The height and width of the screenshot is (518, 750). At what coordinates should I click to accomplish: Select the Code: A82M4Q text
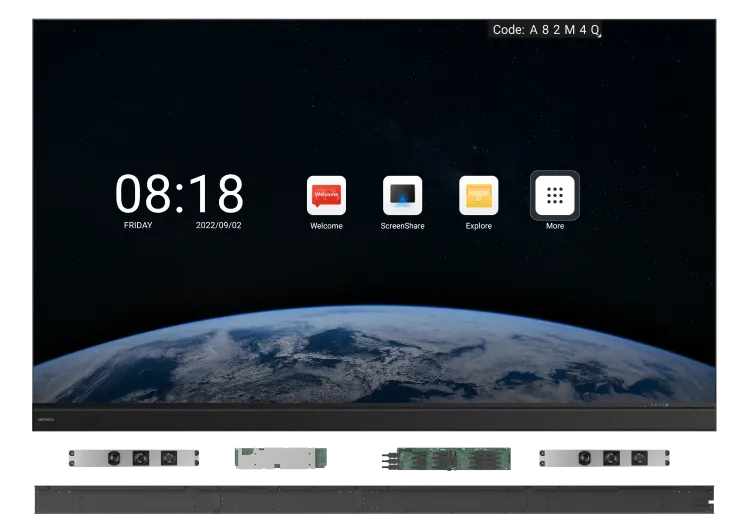[546, 30]
